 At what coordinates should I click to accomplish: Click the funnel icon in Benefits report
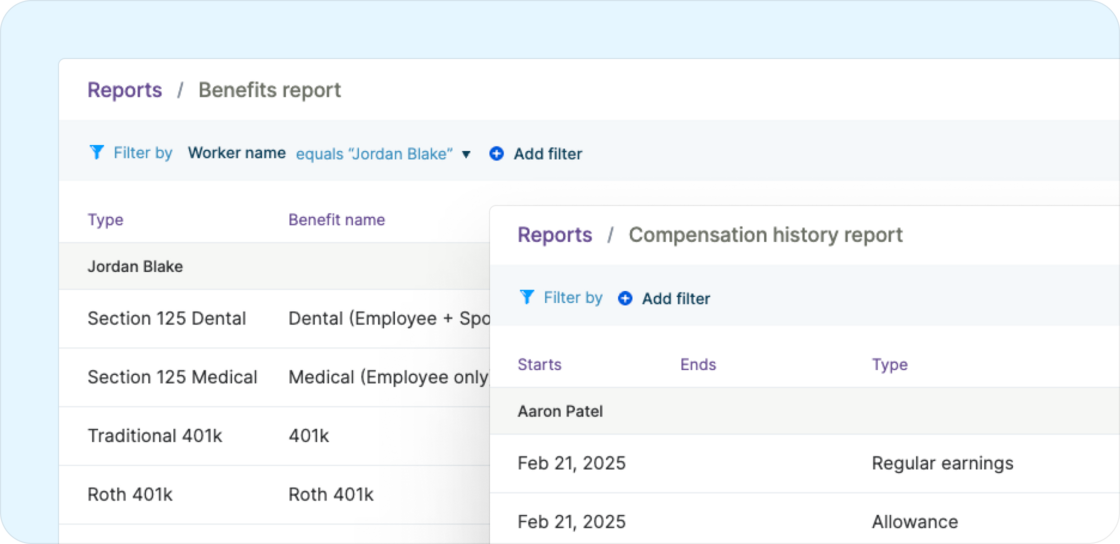coord(97,152)
